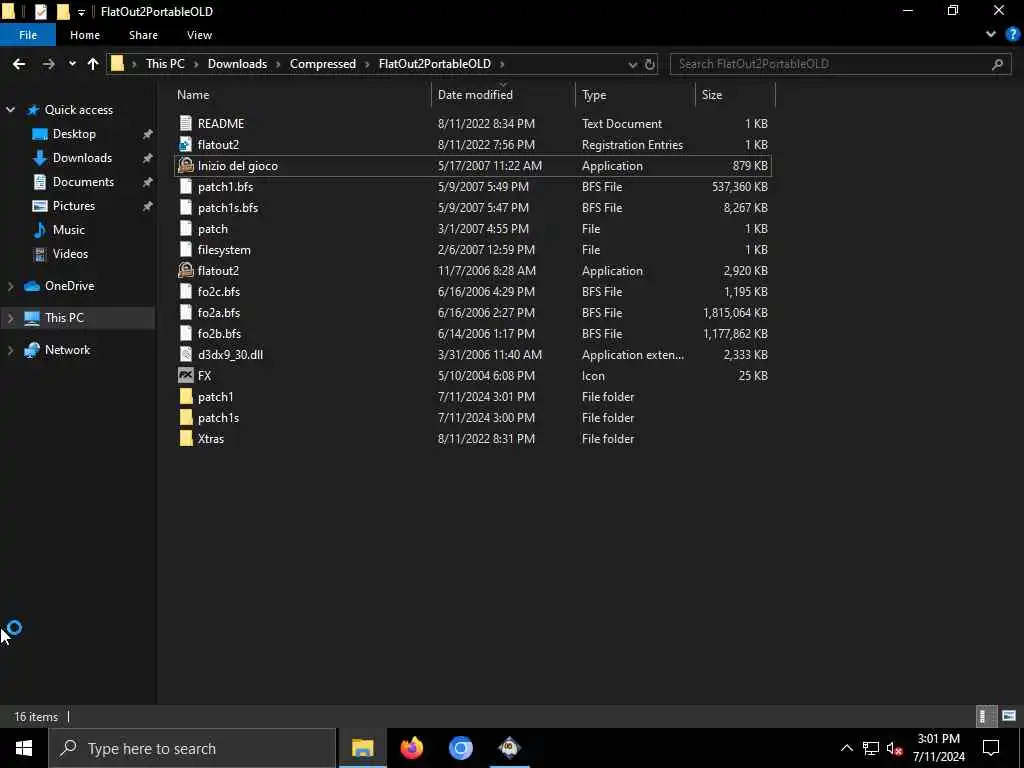Sort by the Size column header
This screenshot has height=768, width=1024.
(x=712, y=95)
